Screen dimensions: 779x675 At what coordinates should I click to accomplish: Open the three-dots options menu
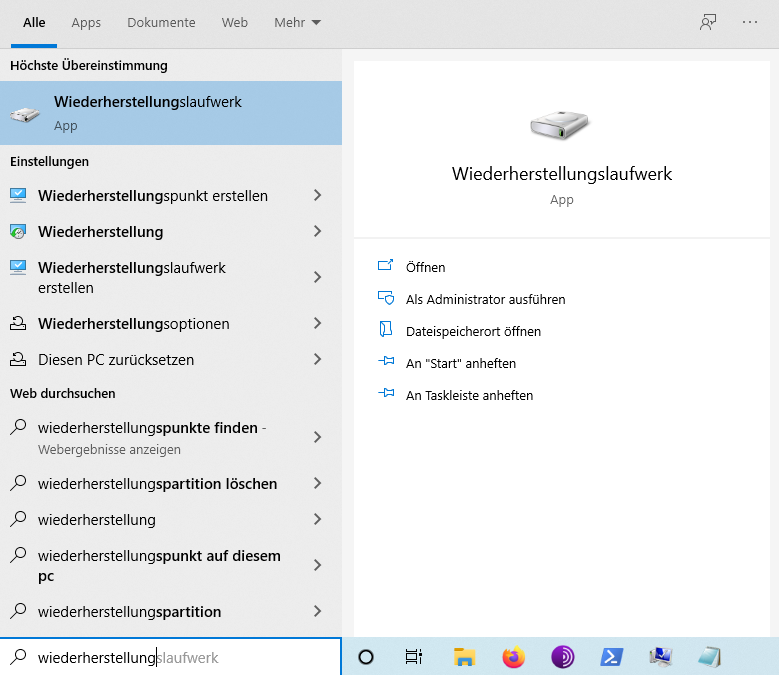(x=750, y=22)
